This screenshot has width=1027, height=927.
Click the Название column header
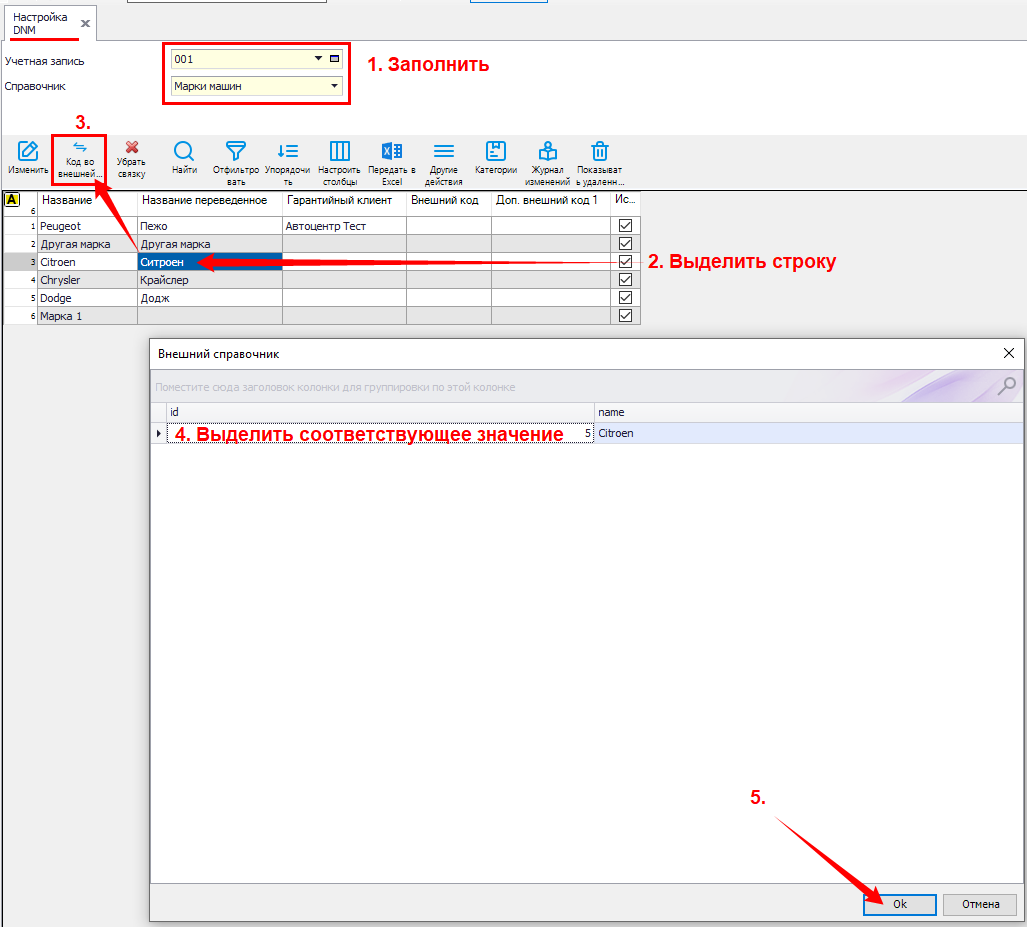(86, 200)
